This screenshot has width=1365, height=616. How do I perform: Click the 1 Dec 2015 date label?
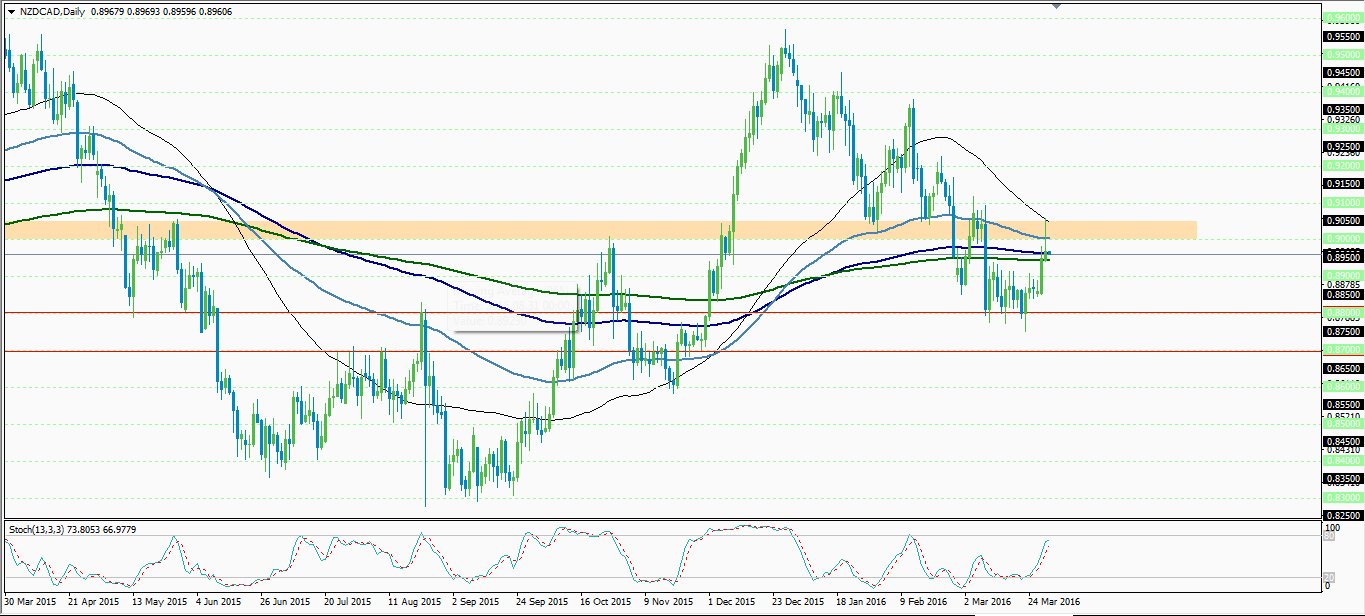pyautogui.click(x=731, y=603)
